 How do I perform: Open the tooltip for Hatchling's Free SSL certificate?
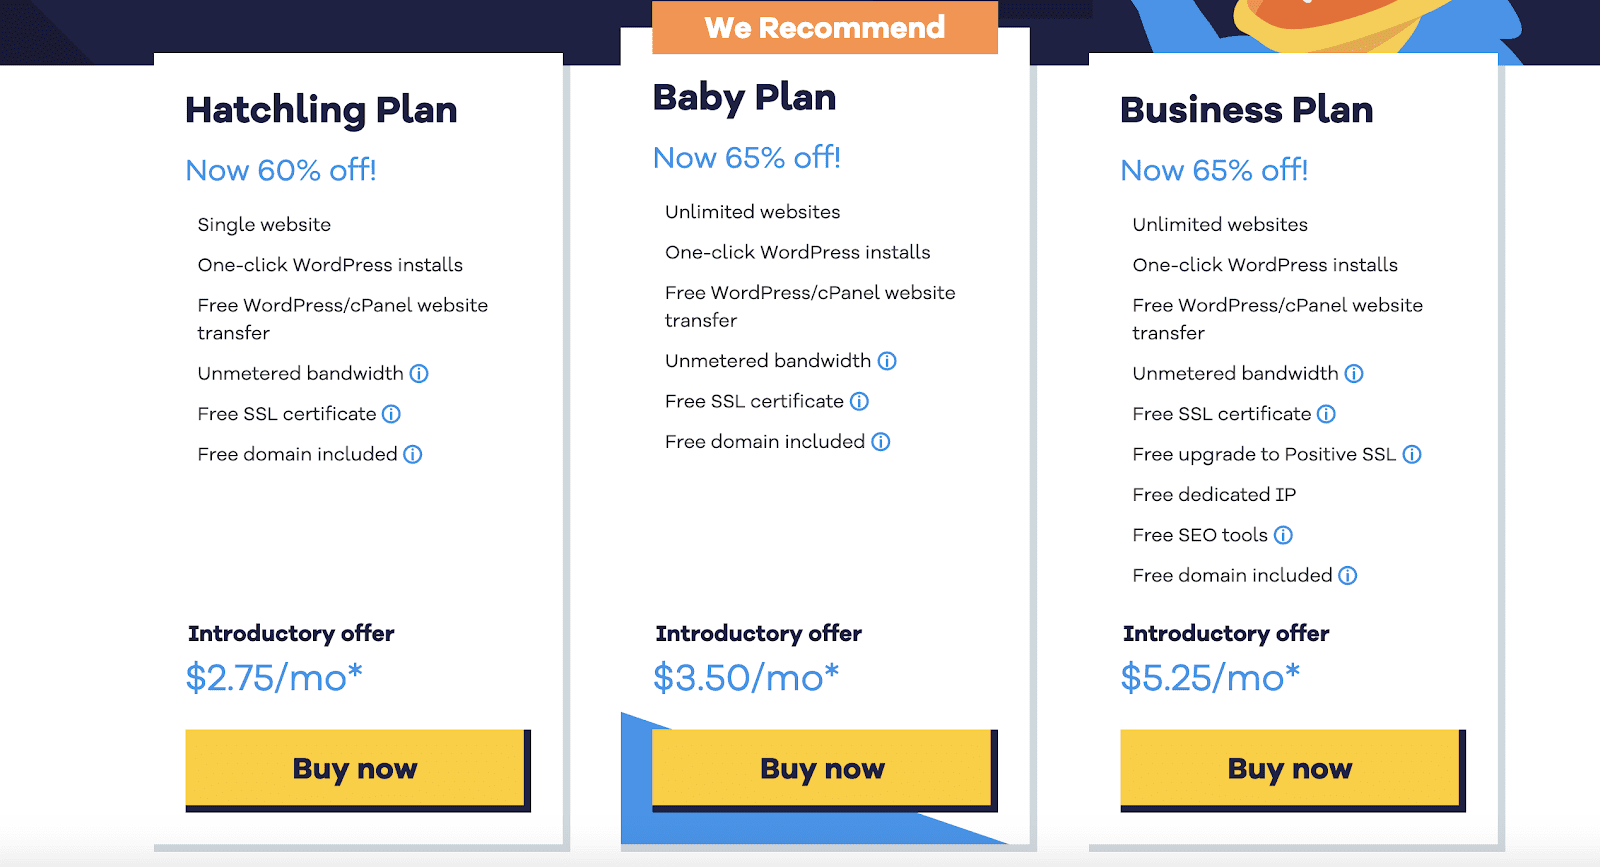click(x=392, y=413)
